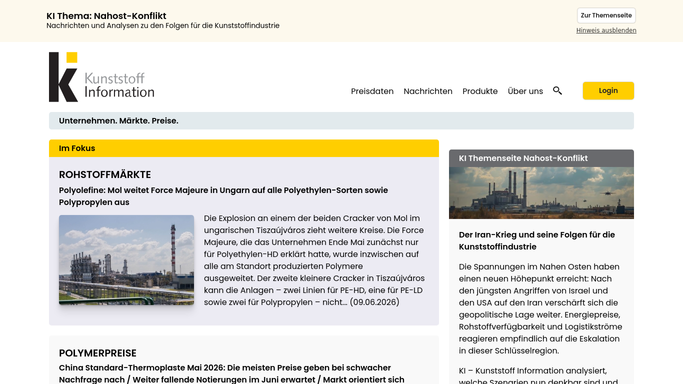Click the POLYMERPREISE category heading
The width and height of the screenshot is (683, 384).
point(98,353)
